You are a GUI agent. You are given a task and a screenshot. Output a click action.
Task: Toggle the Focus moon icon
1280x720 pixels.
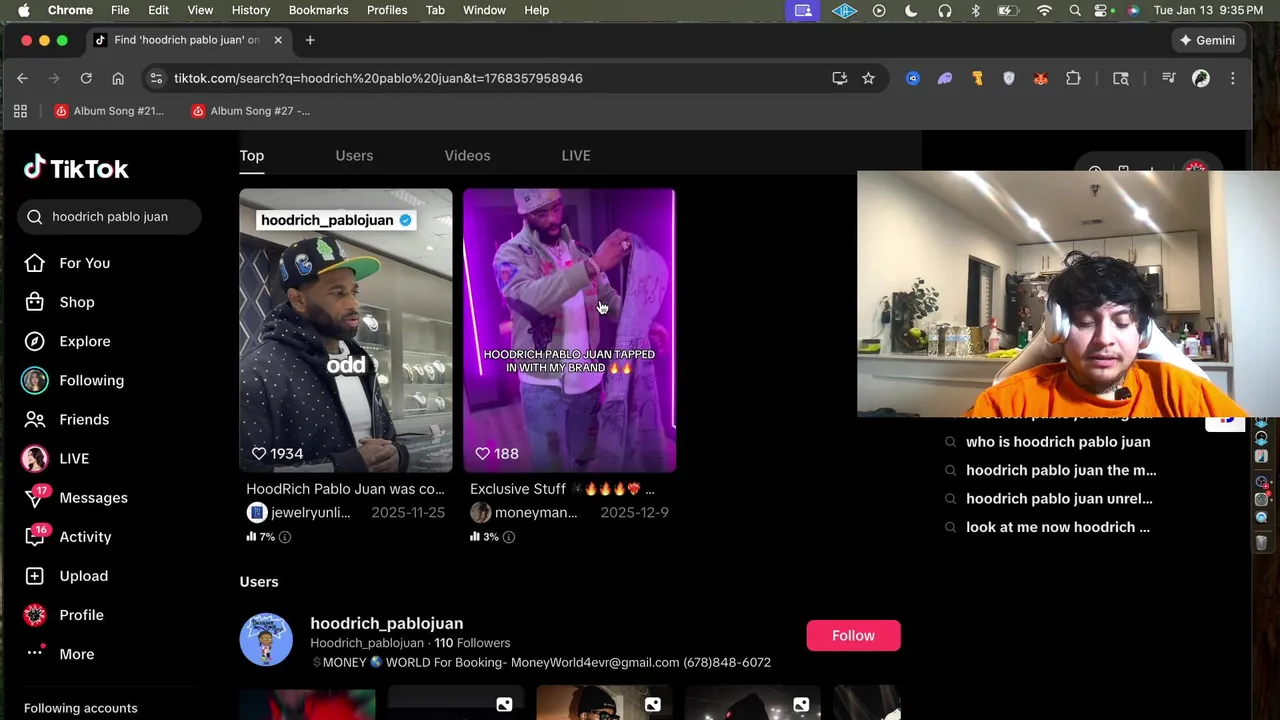911,10
